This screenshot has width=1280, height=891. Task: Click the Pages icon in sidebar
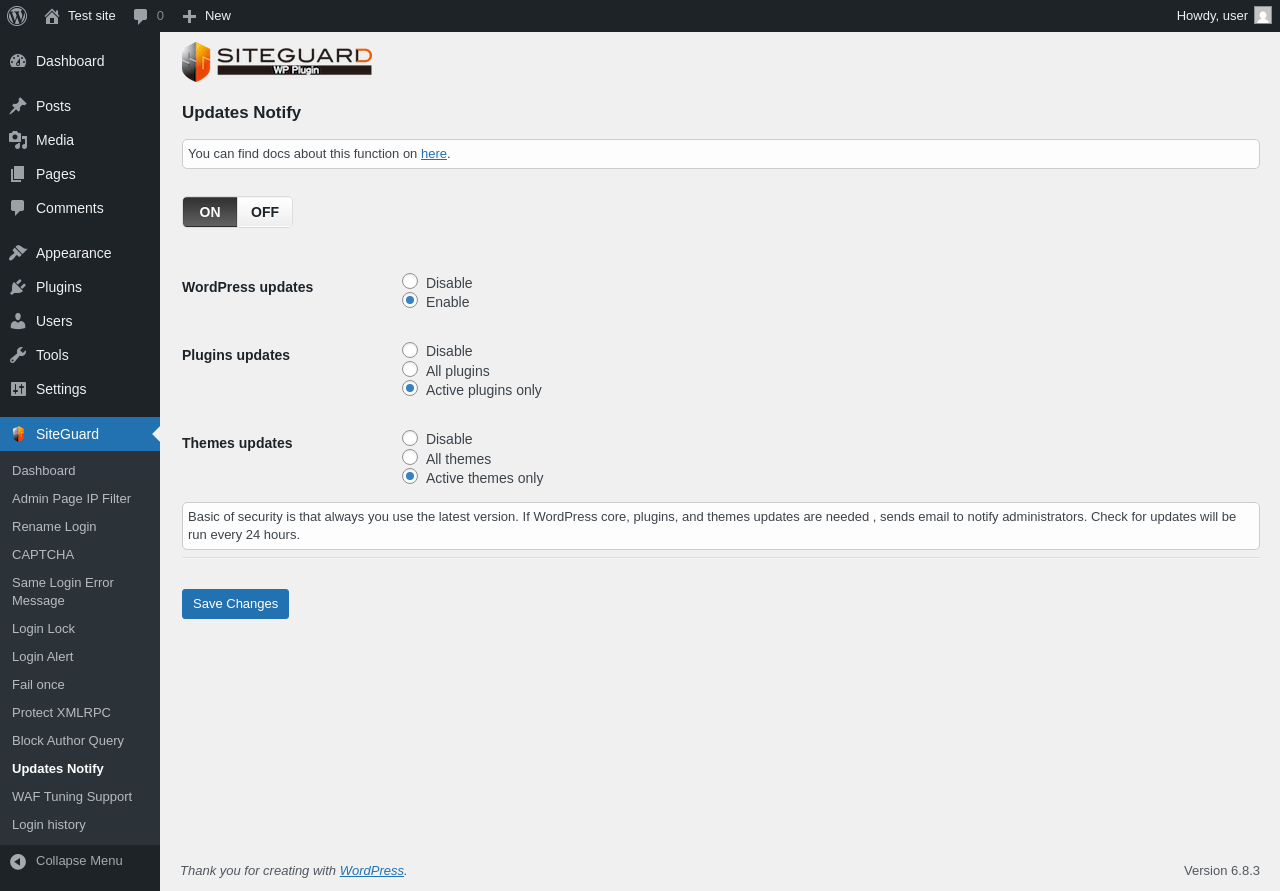click(x=18, y=174)
